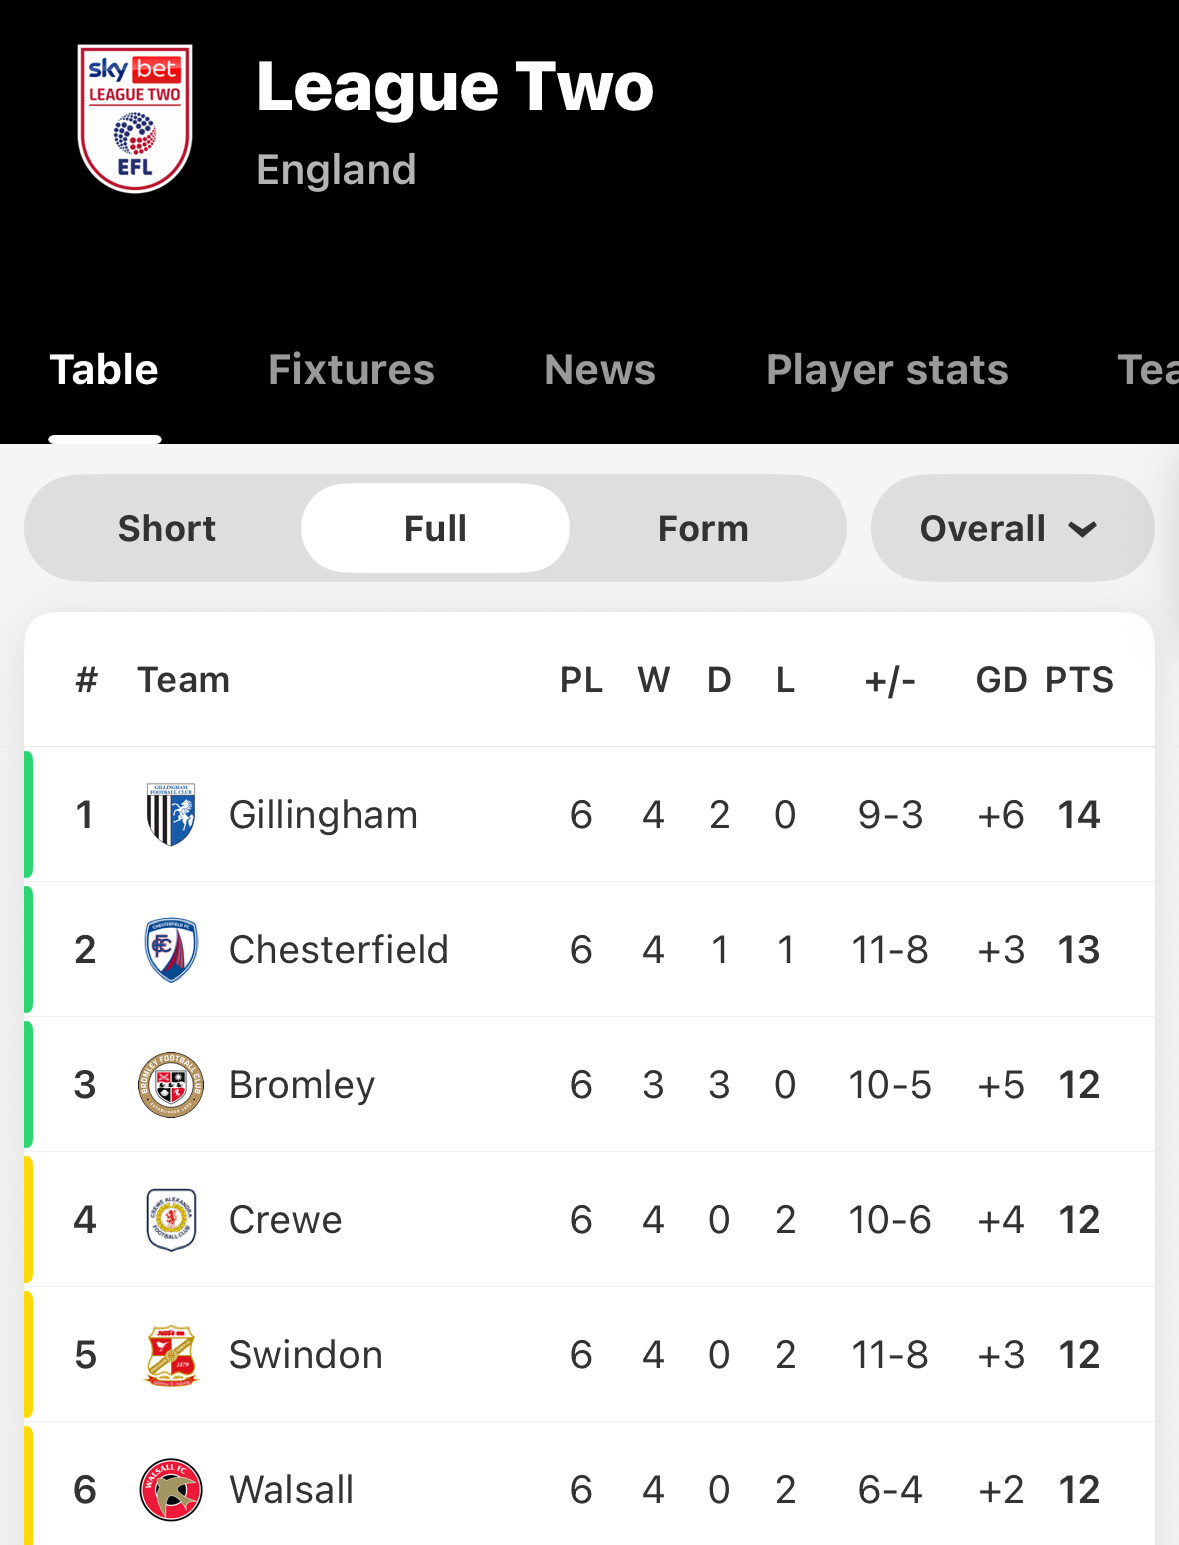Open the Chesterfield team name link
1179x1545 pixels.
coord(338,950)
